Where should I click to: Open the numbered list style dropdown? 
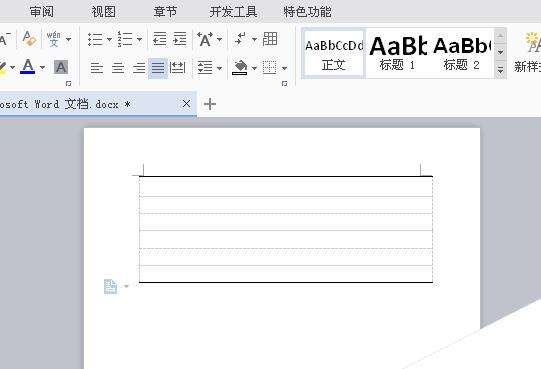point(139,39)
